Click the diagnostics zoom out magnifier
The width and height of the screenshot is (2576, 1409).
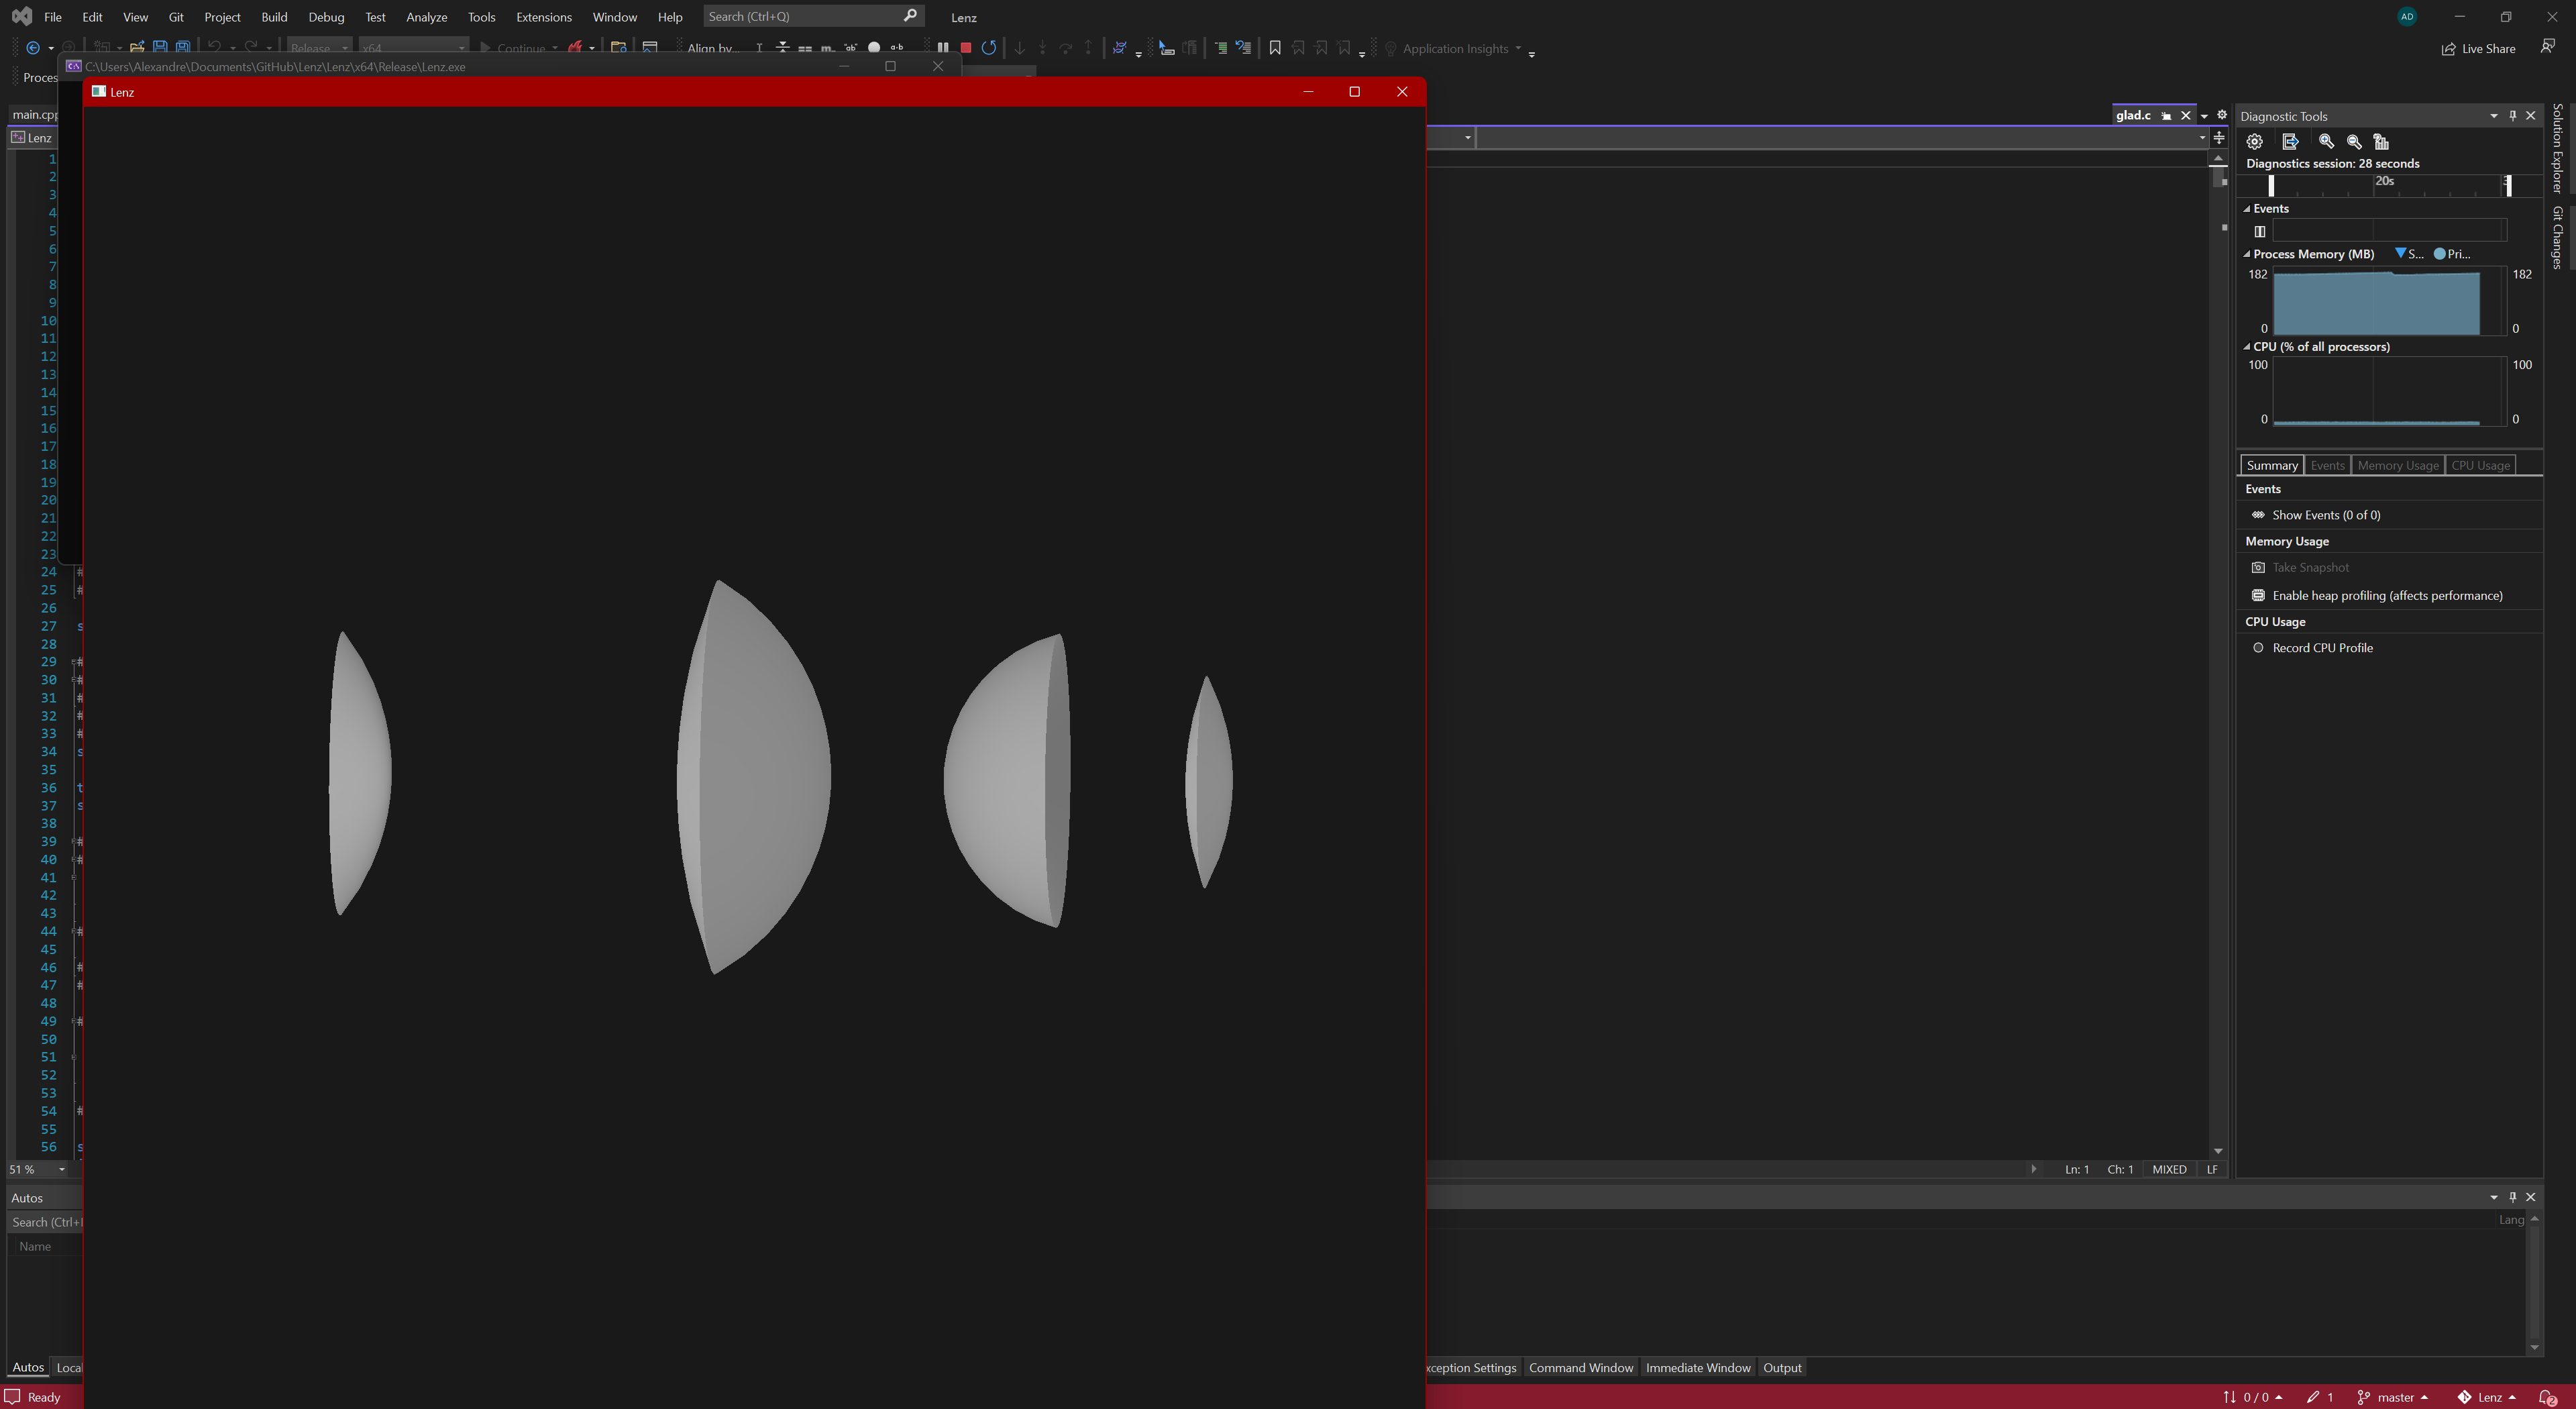tap(2353, 141)
